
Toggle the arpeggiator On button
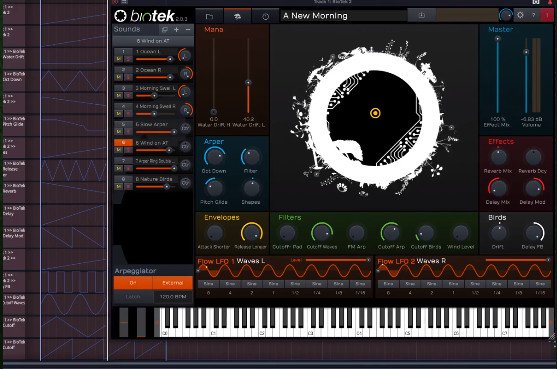tap(133, 283)
